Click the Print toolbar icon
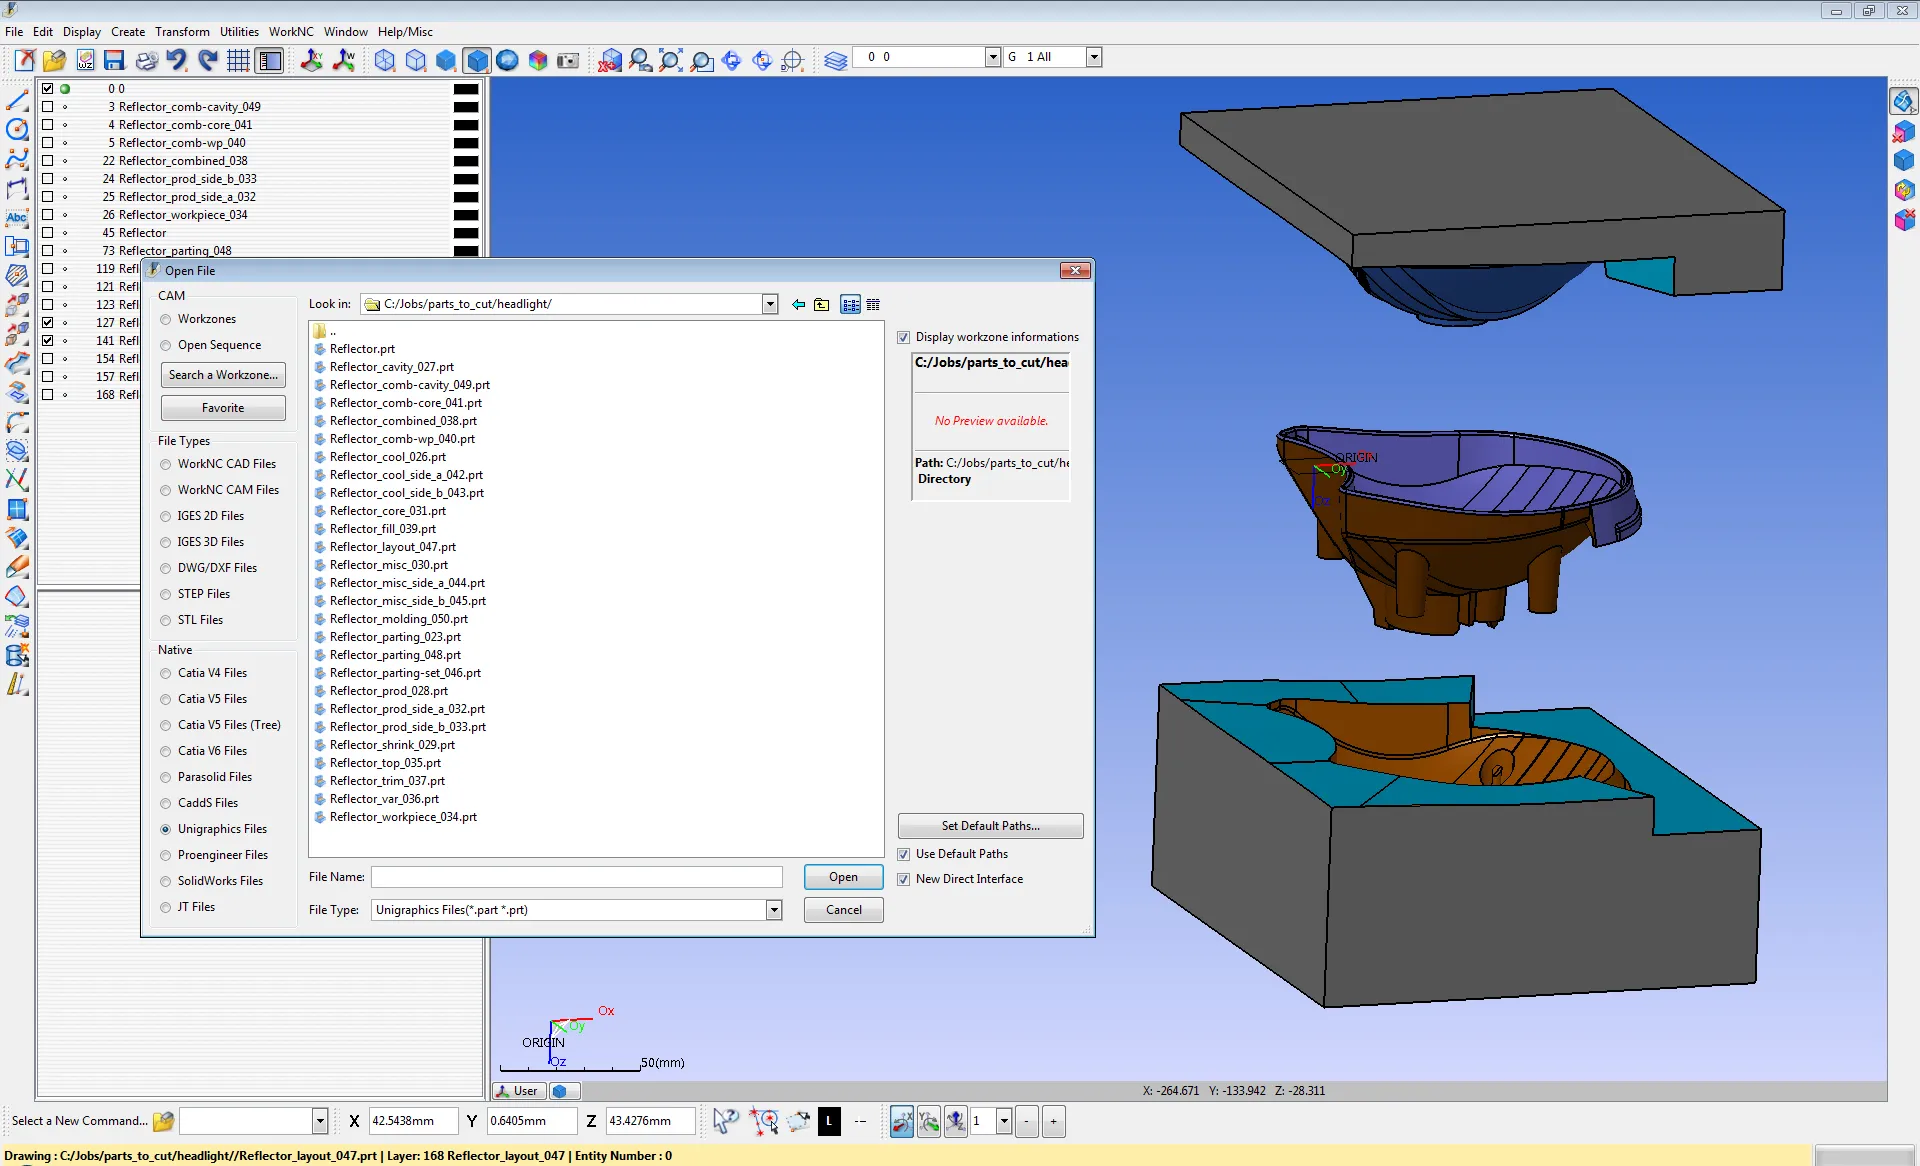Viewport: 1920px width, 1166px height. pos(146,61)
